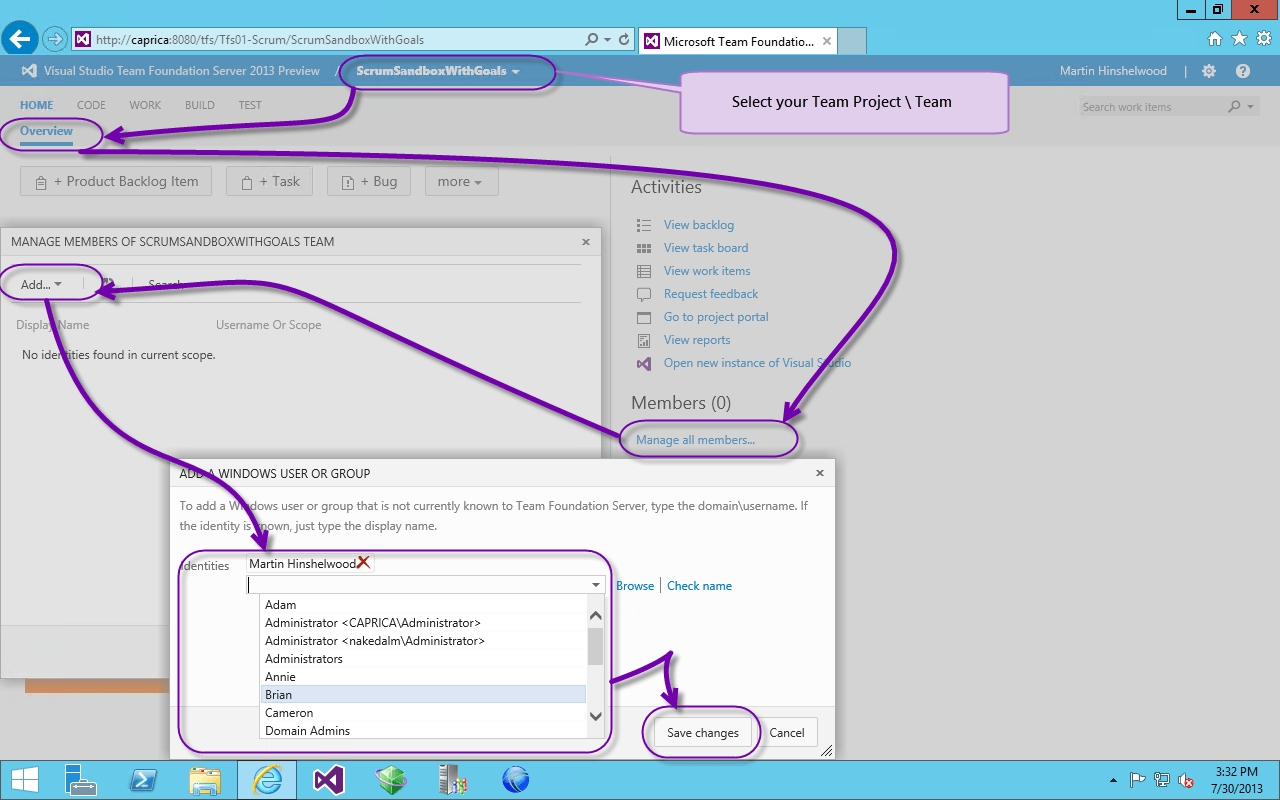Switch to the HOME hub
Viewport: 1280px width, 800px height.
point(37,105)
